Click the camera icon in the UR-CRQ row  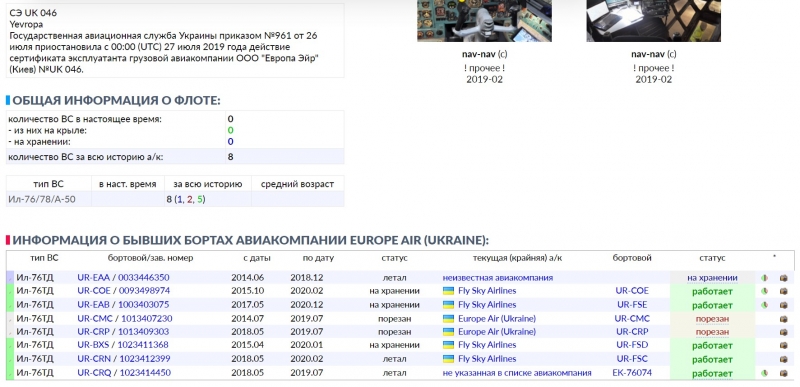tap(783, 373)
